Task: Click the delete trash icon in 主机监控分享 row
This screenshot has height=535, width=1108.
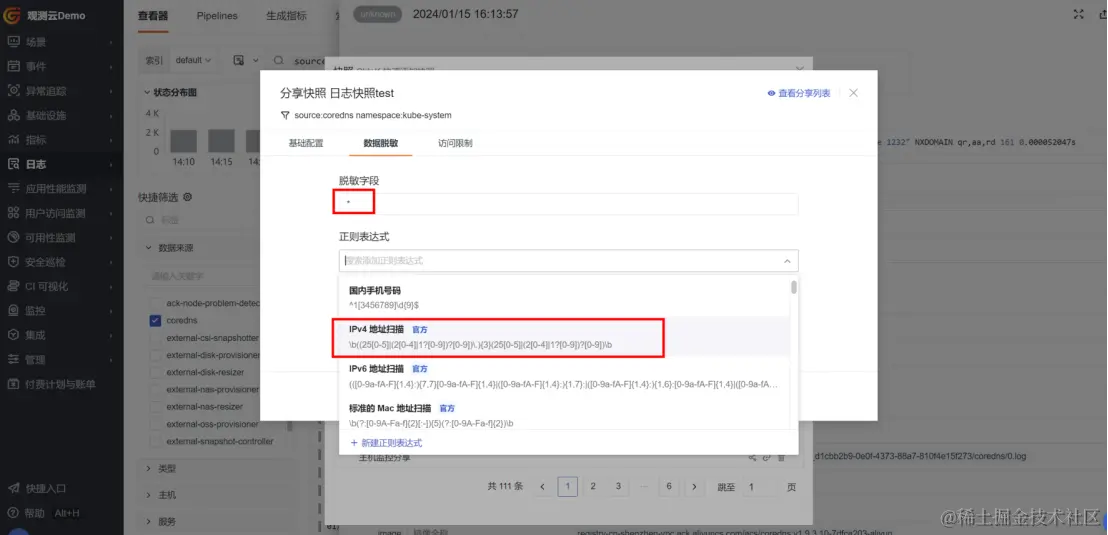Action: click(782, 457)
